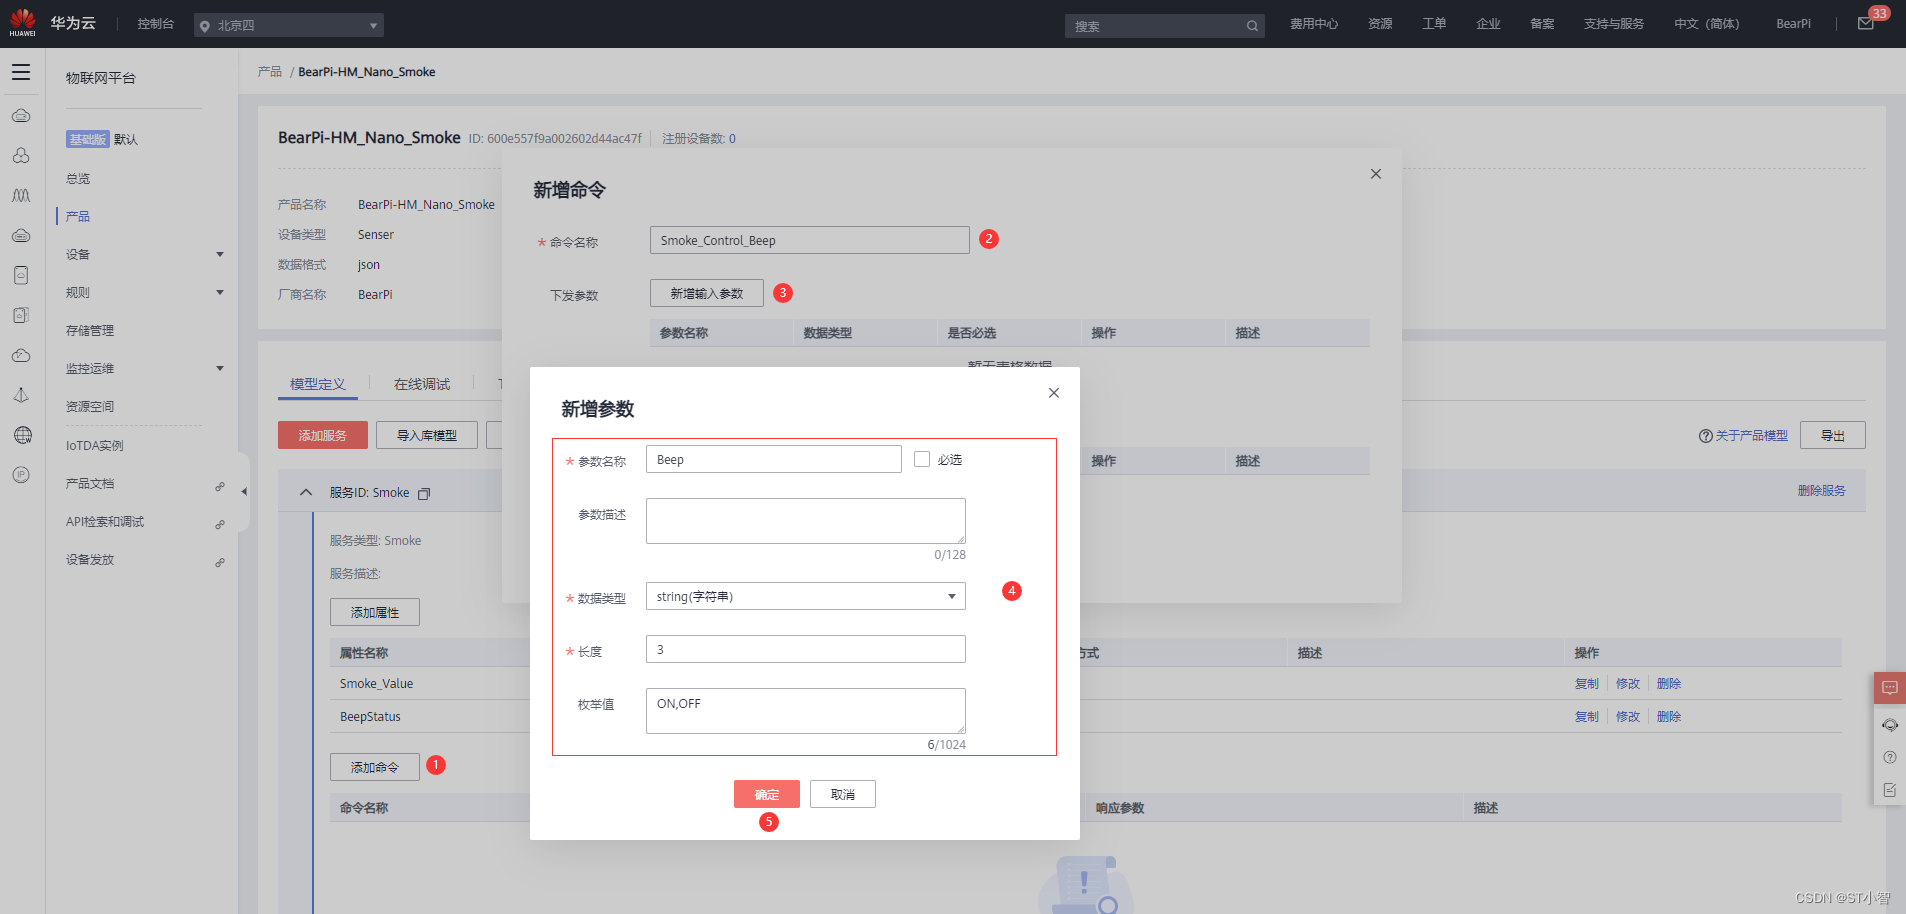1906x914 pixels.
Task: Open the mail notifications icon
Action: click(x=1866, y=24)
